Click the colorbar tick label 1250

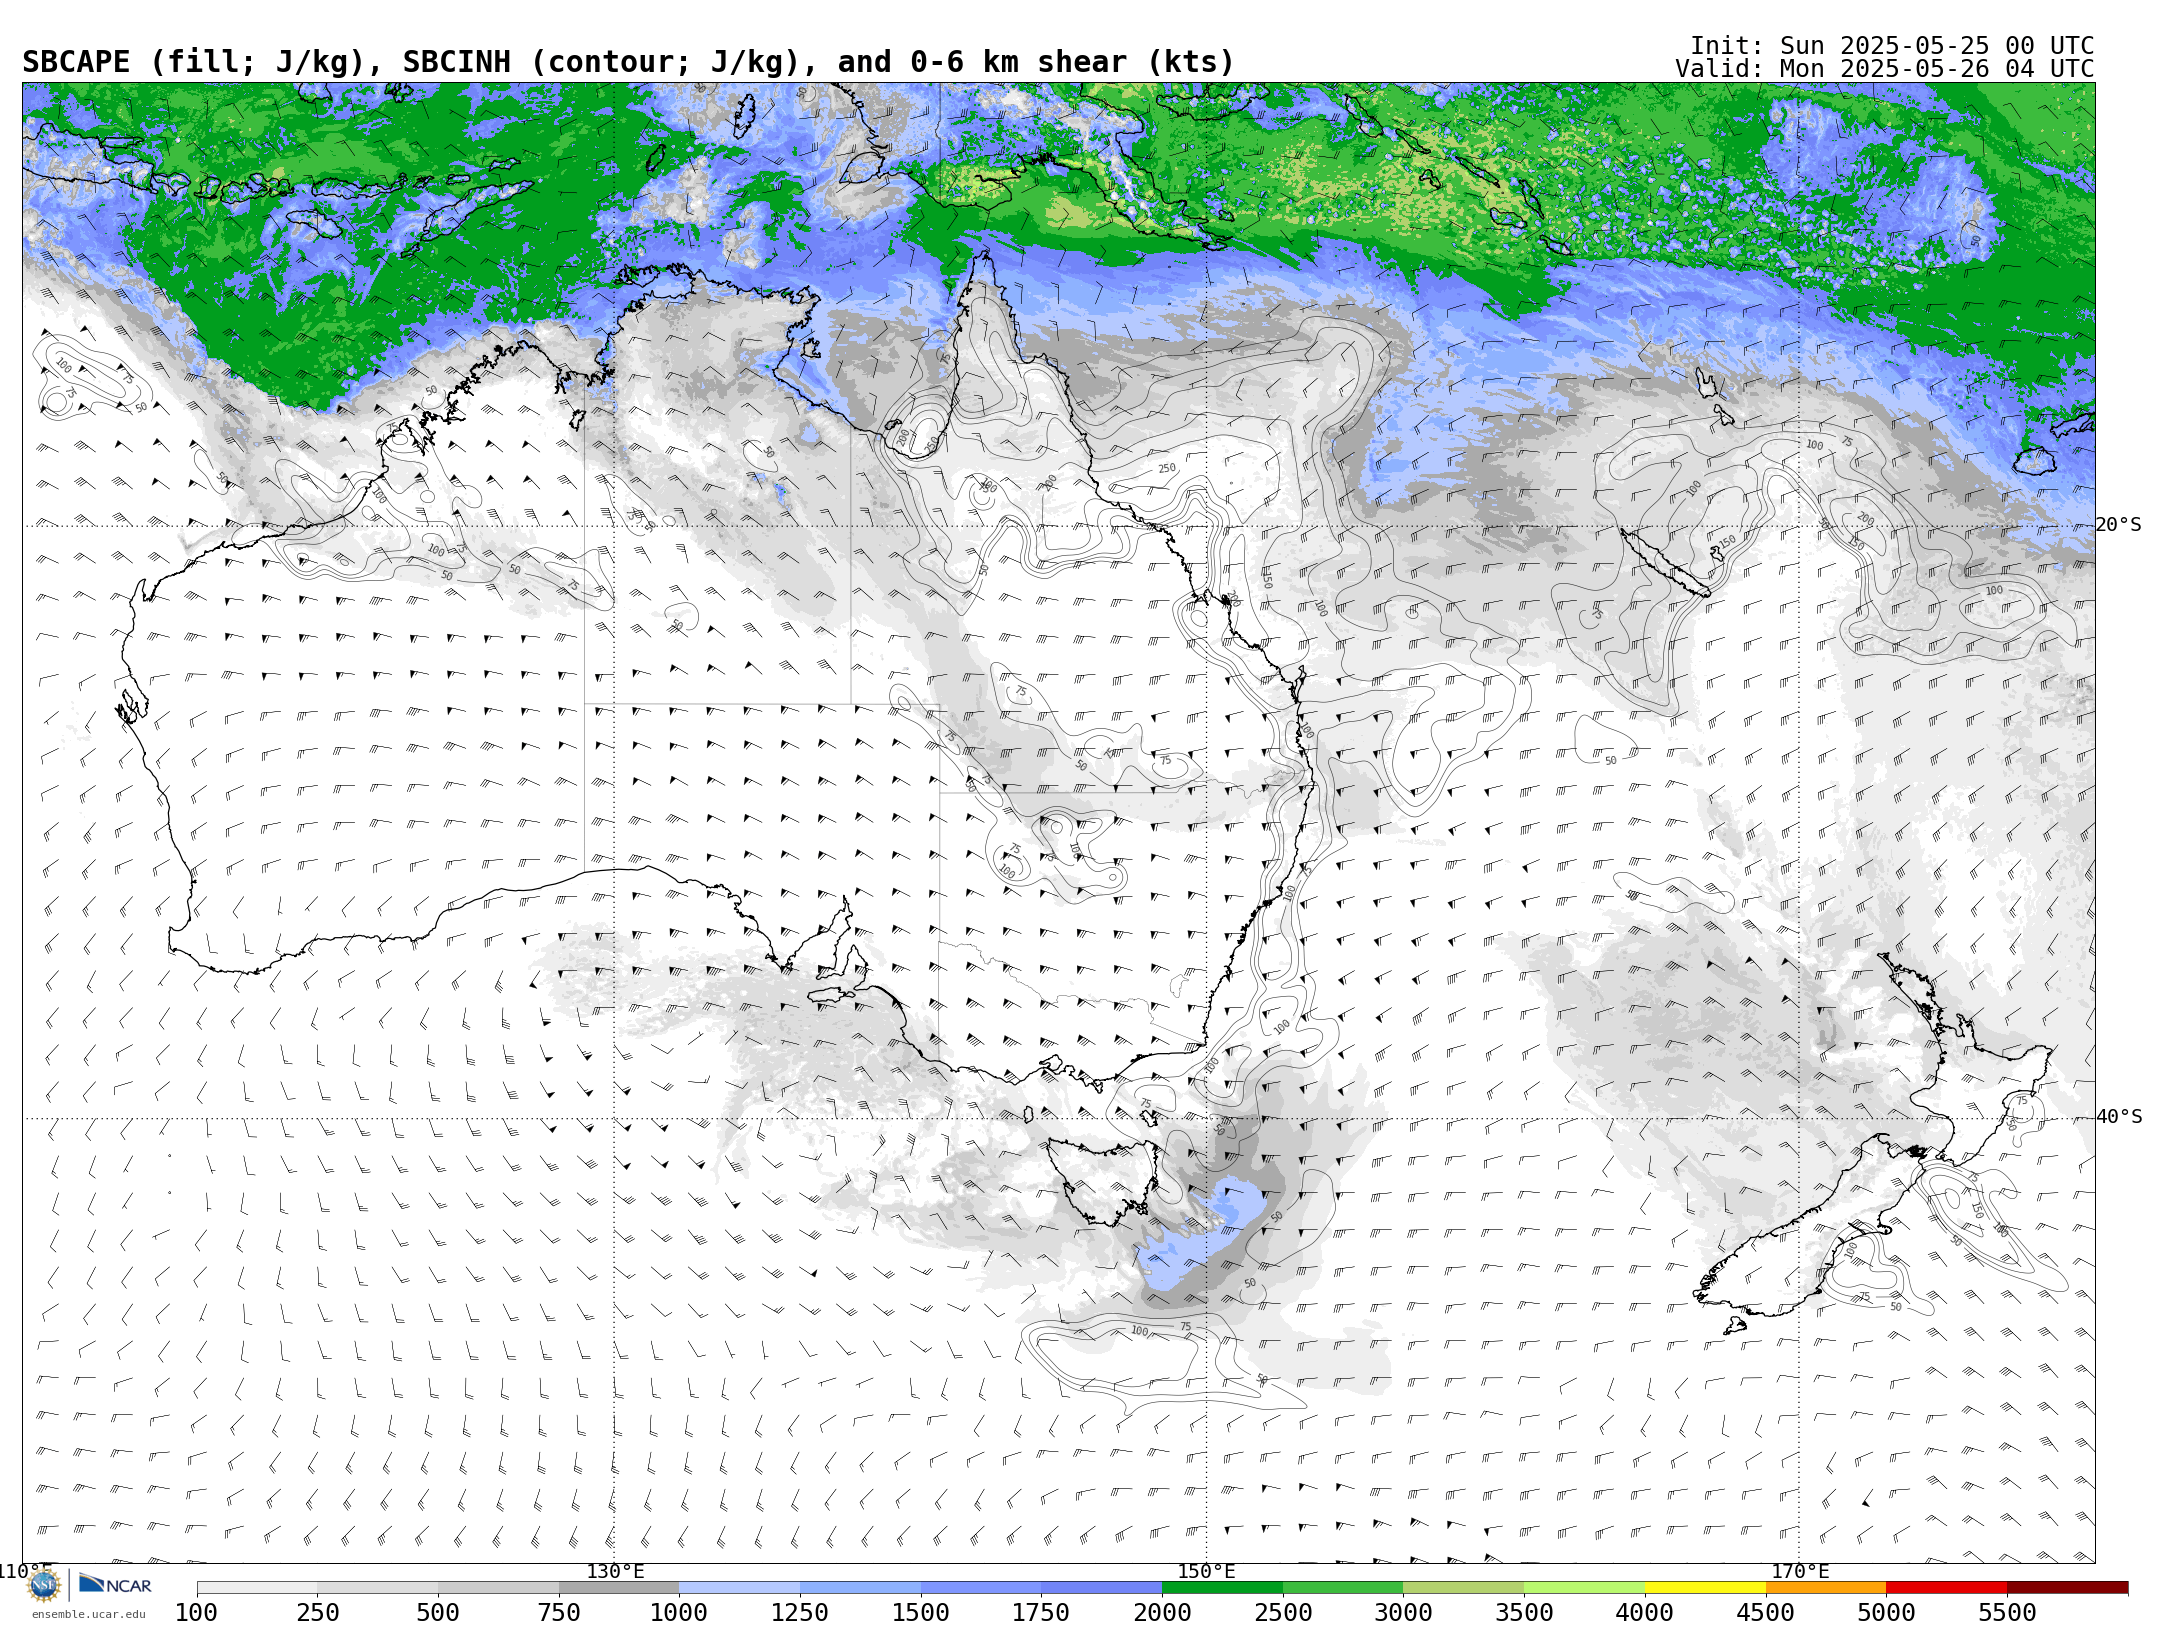pyautogui.click(x=801, y=1612)
